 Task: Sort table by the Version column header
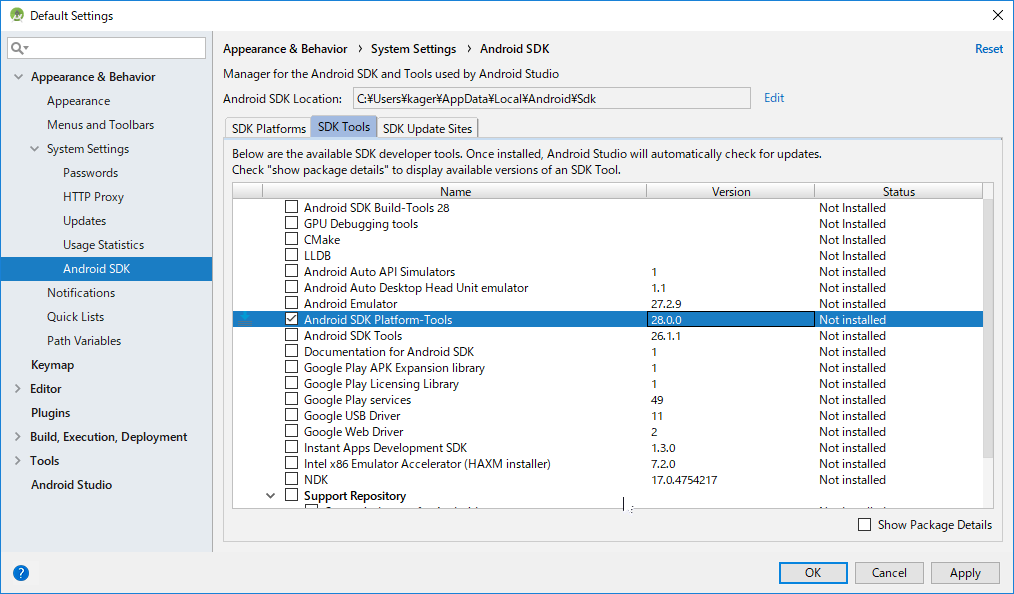tap(731, 191)
